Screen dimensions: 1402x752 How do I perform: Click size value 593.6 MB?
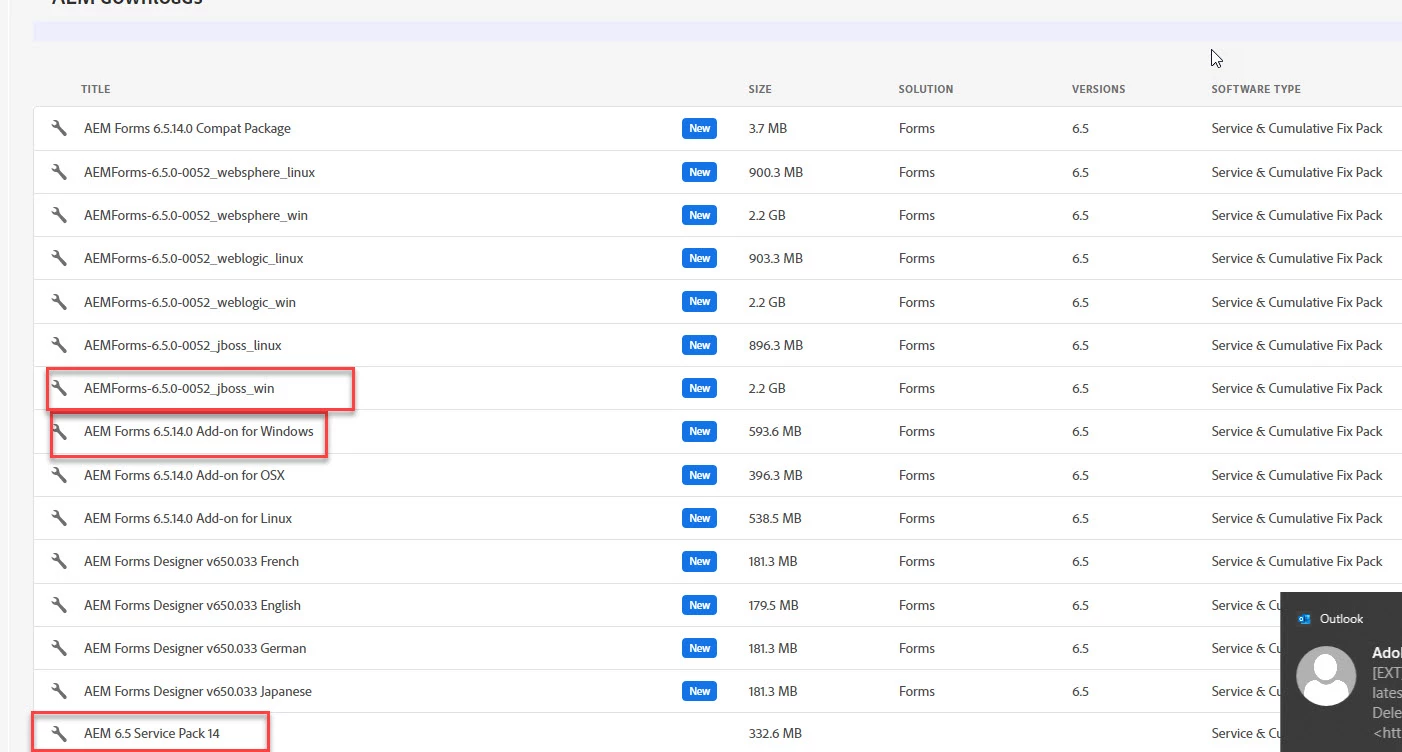click(775, 431)
